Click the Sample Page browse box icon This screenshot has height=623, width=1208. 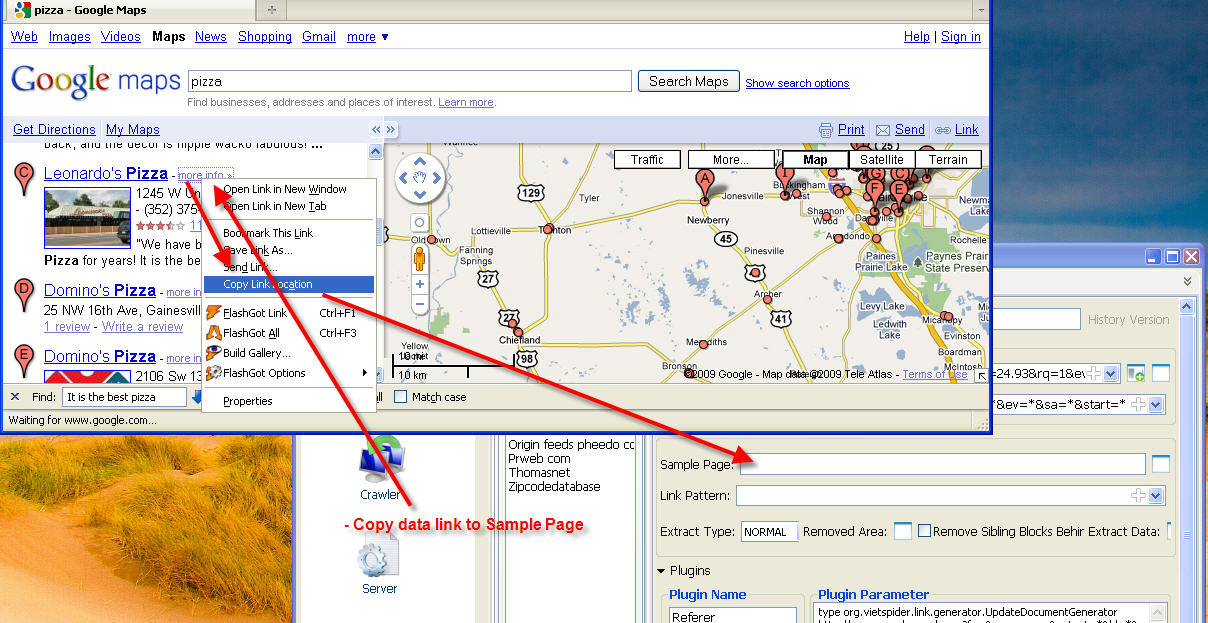pyautogui.click(x=1161, y=464)
